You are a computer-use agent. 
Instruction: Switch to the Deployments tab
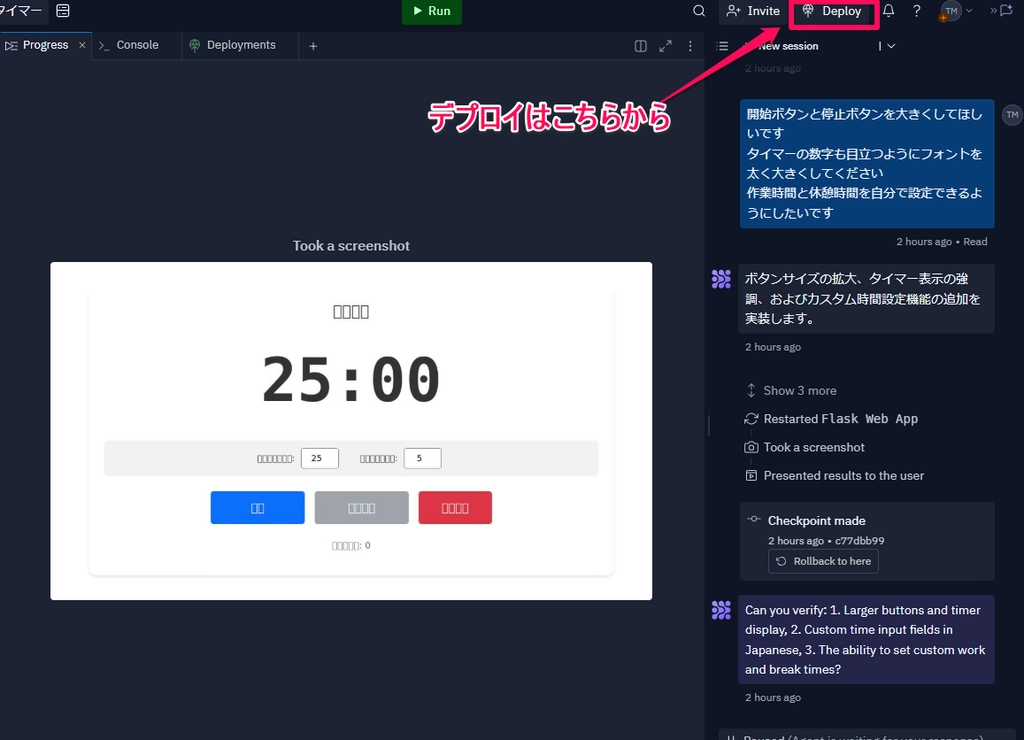(x=240, y=45)
